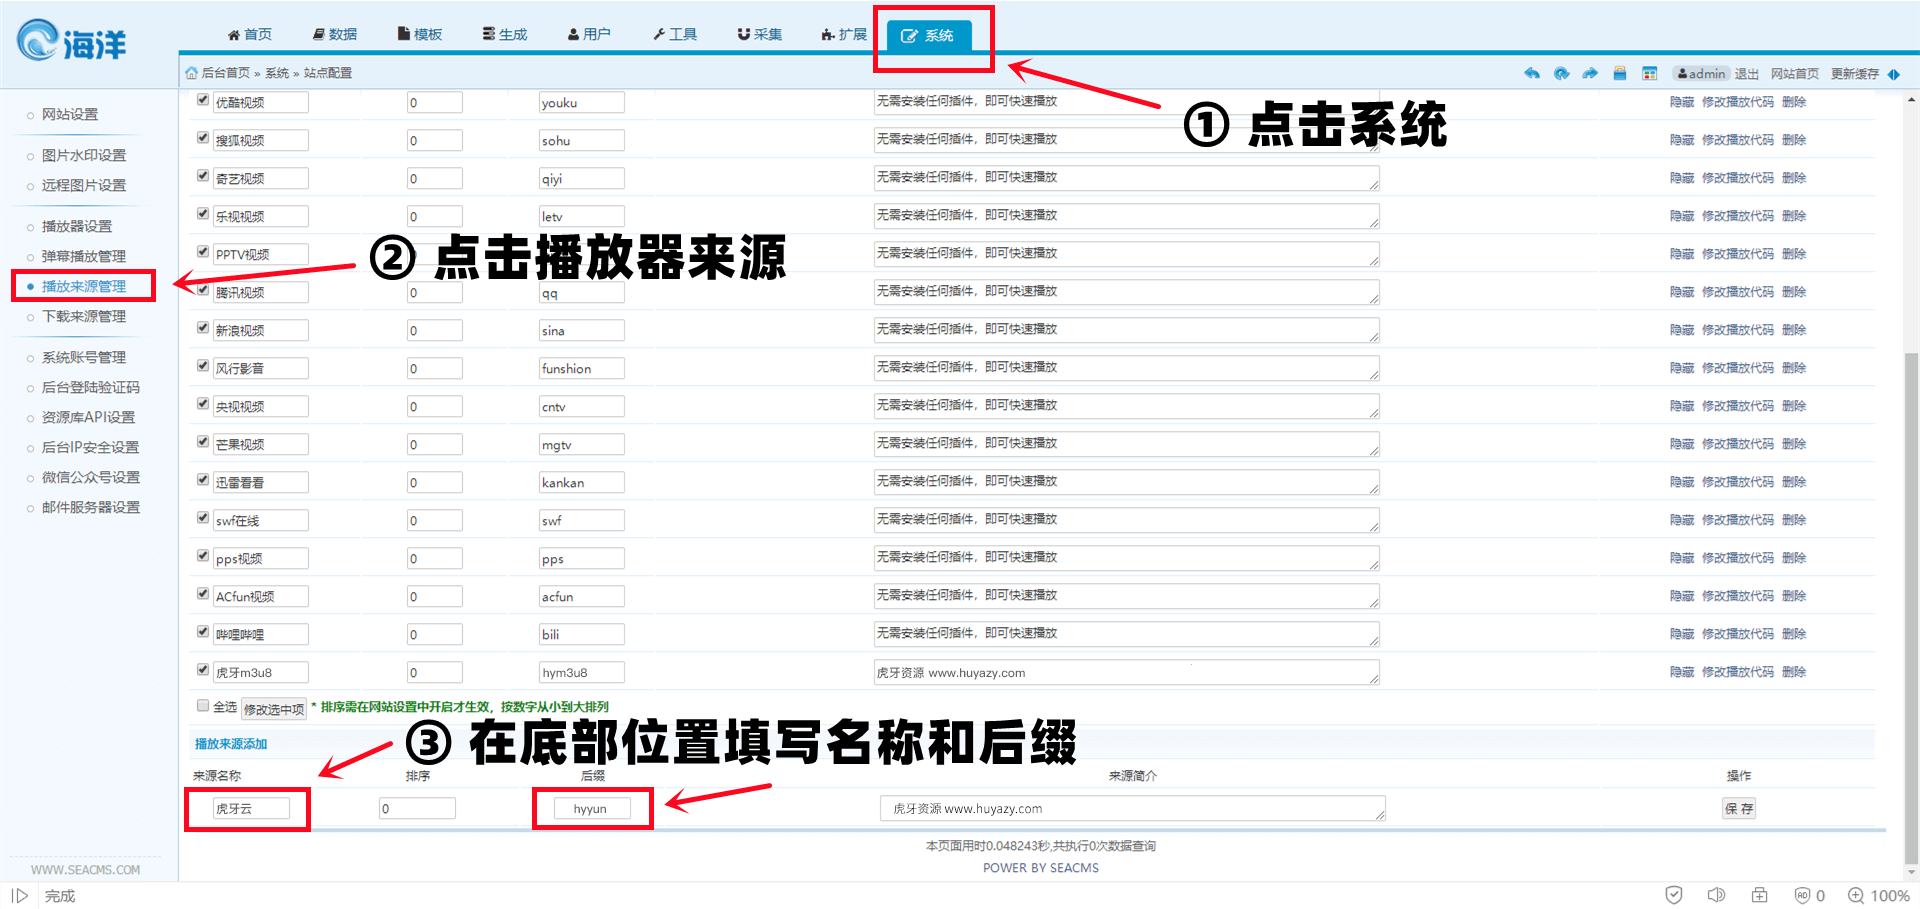Click the 海洋 SeaCMS logo
The height and width of the screenshot is (909, 1920).
pos(70,40)
